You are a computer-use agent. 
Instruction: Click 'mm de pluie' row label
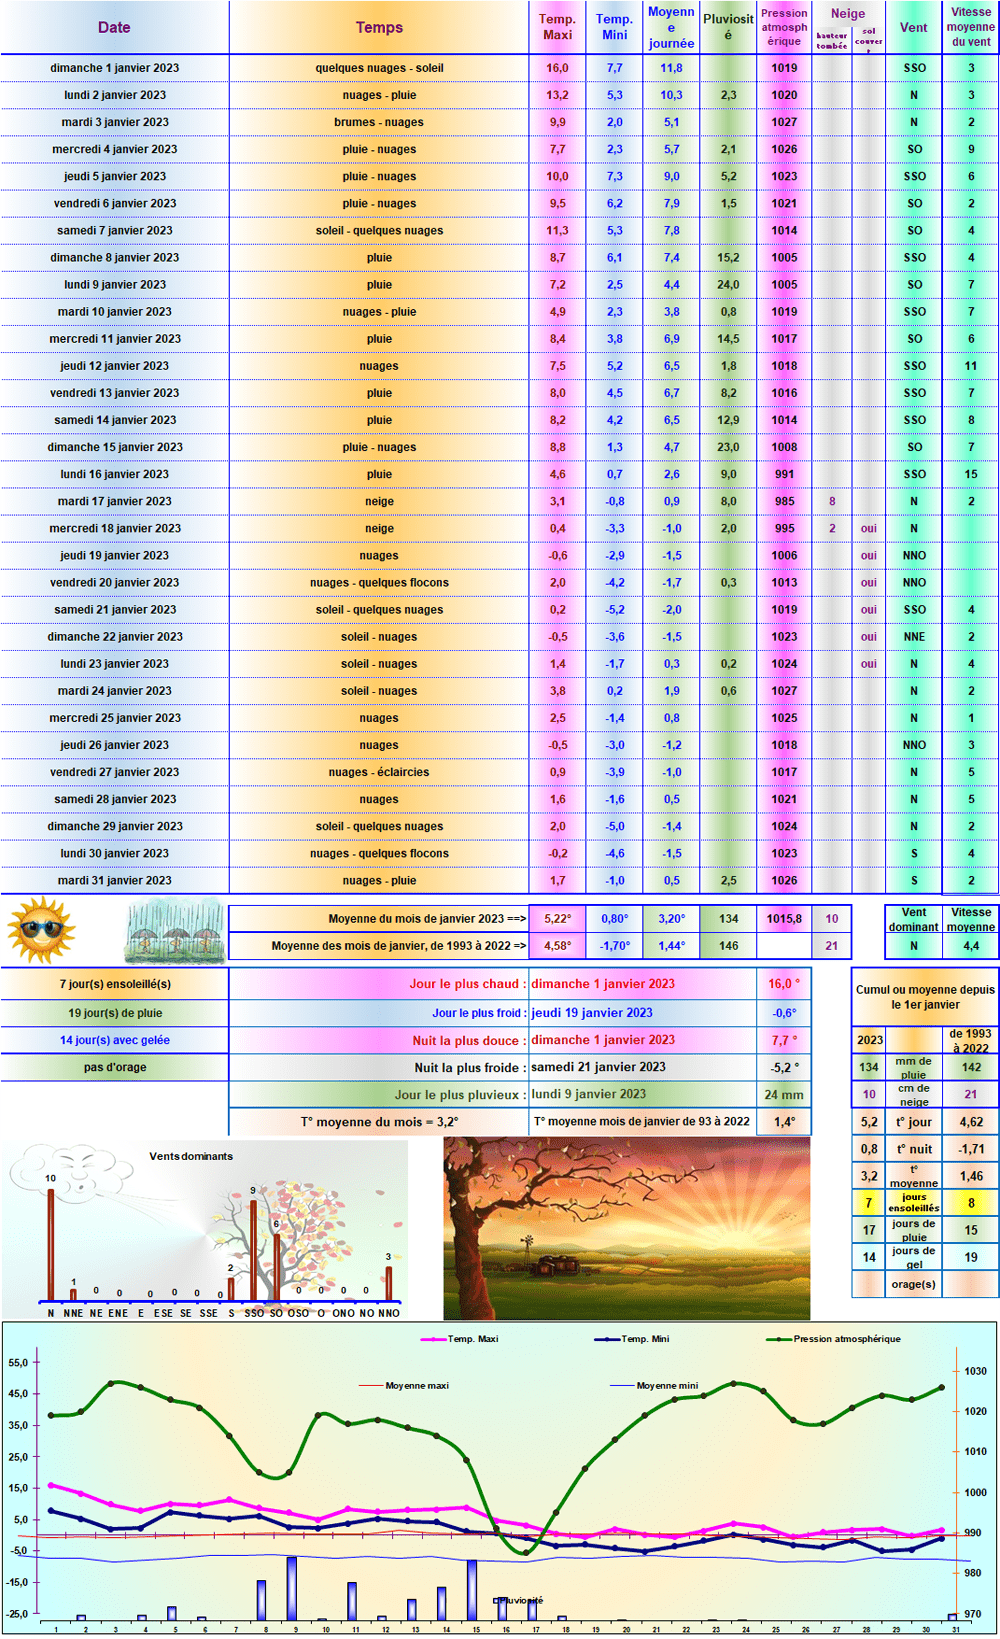click(913, 1067)
